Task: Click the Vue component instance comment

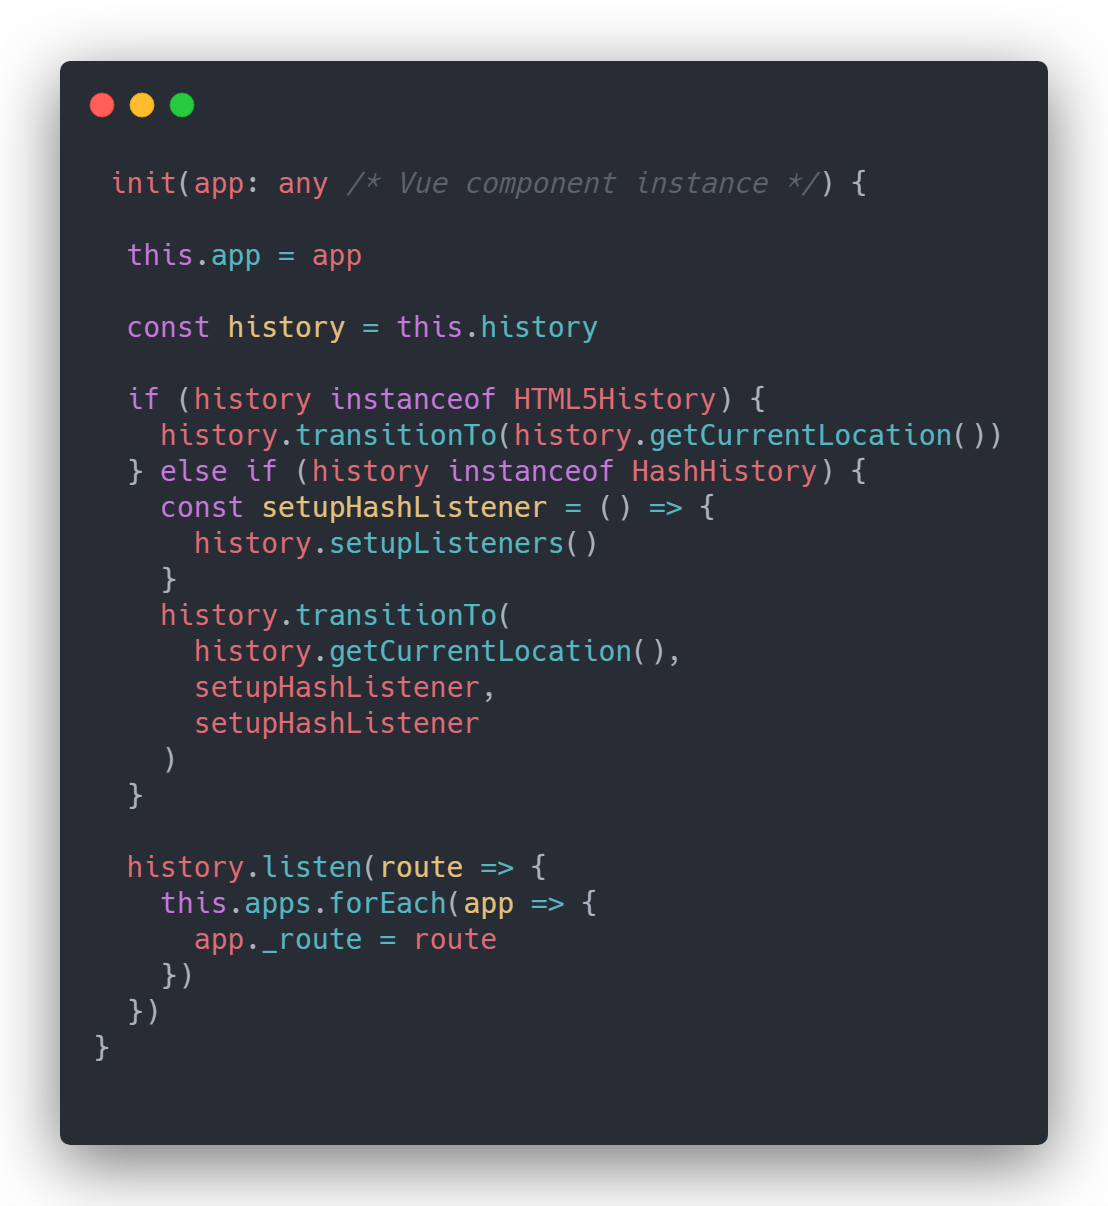Action: pyautogui.click(x=583, y=184)
